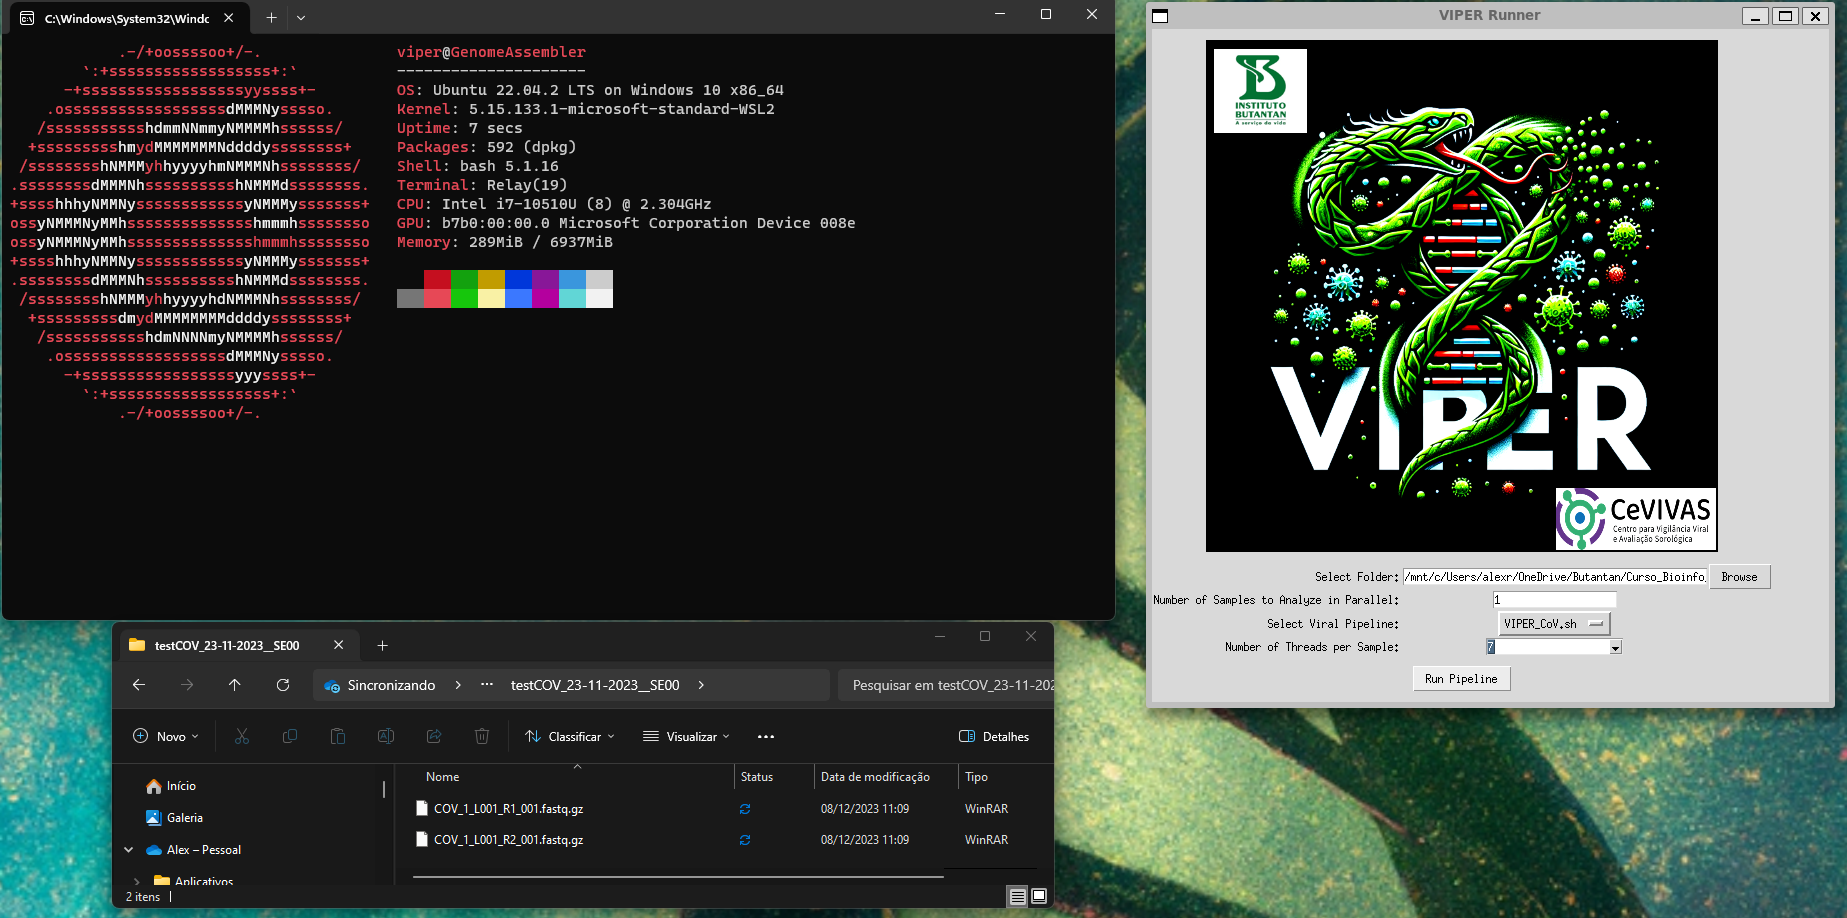The height and width of the screenshot is (918, 1847).
Task: Open the Visualizar view menu
Action: tap(686, 737)
